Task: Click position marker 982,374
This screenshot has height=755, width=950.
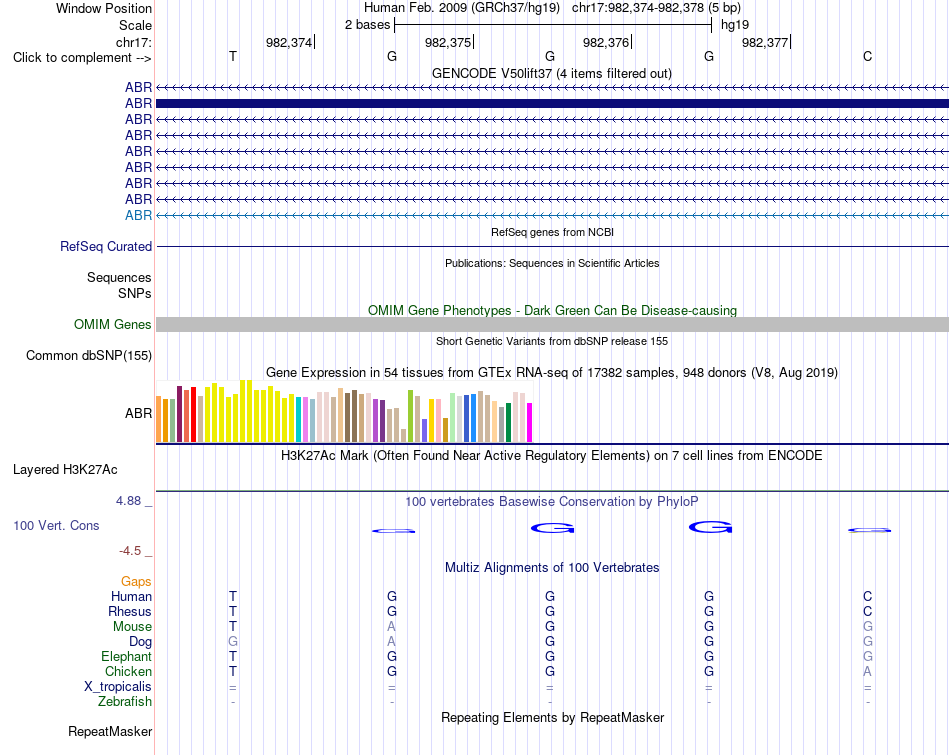Action: 289,42
